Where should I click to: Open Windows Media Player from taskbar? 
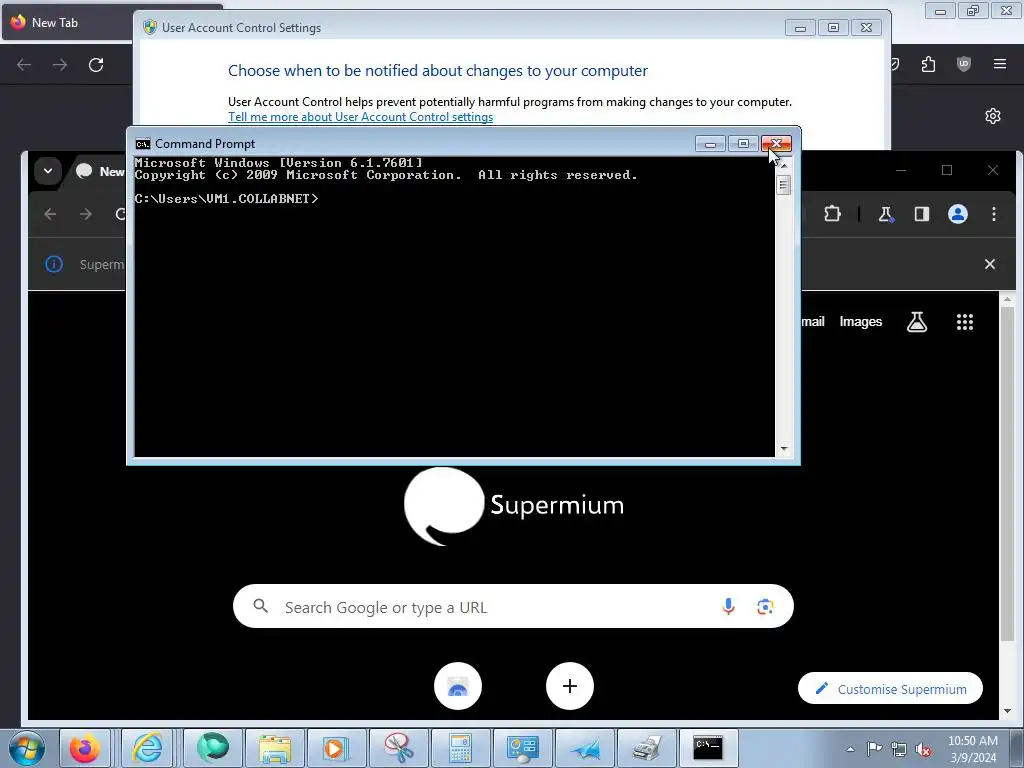(336, 748)
